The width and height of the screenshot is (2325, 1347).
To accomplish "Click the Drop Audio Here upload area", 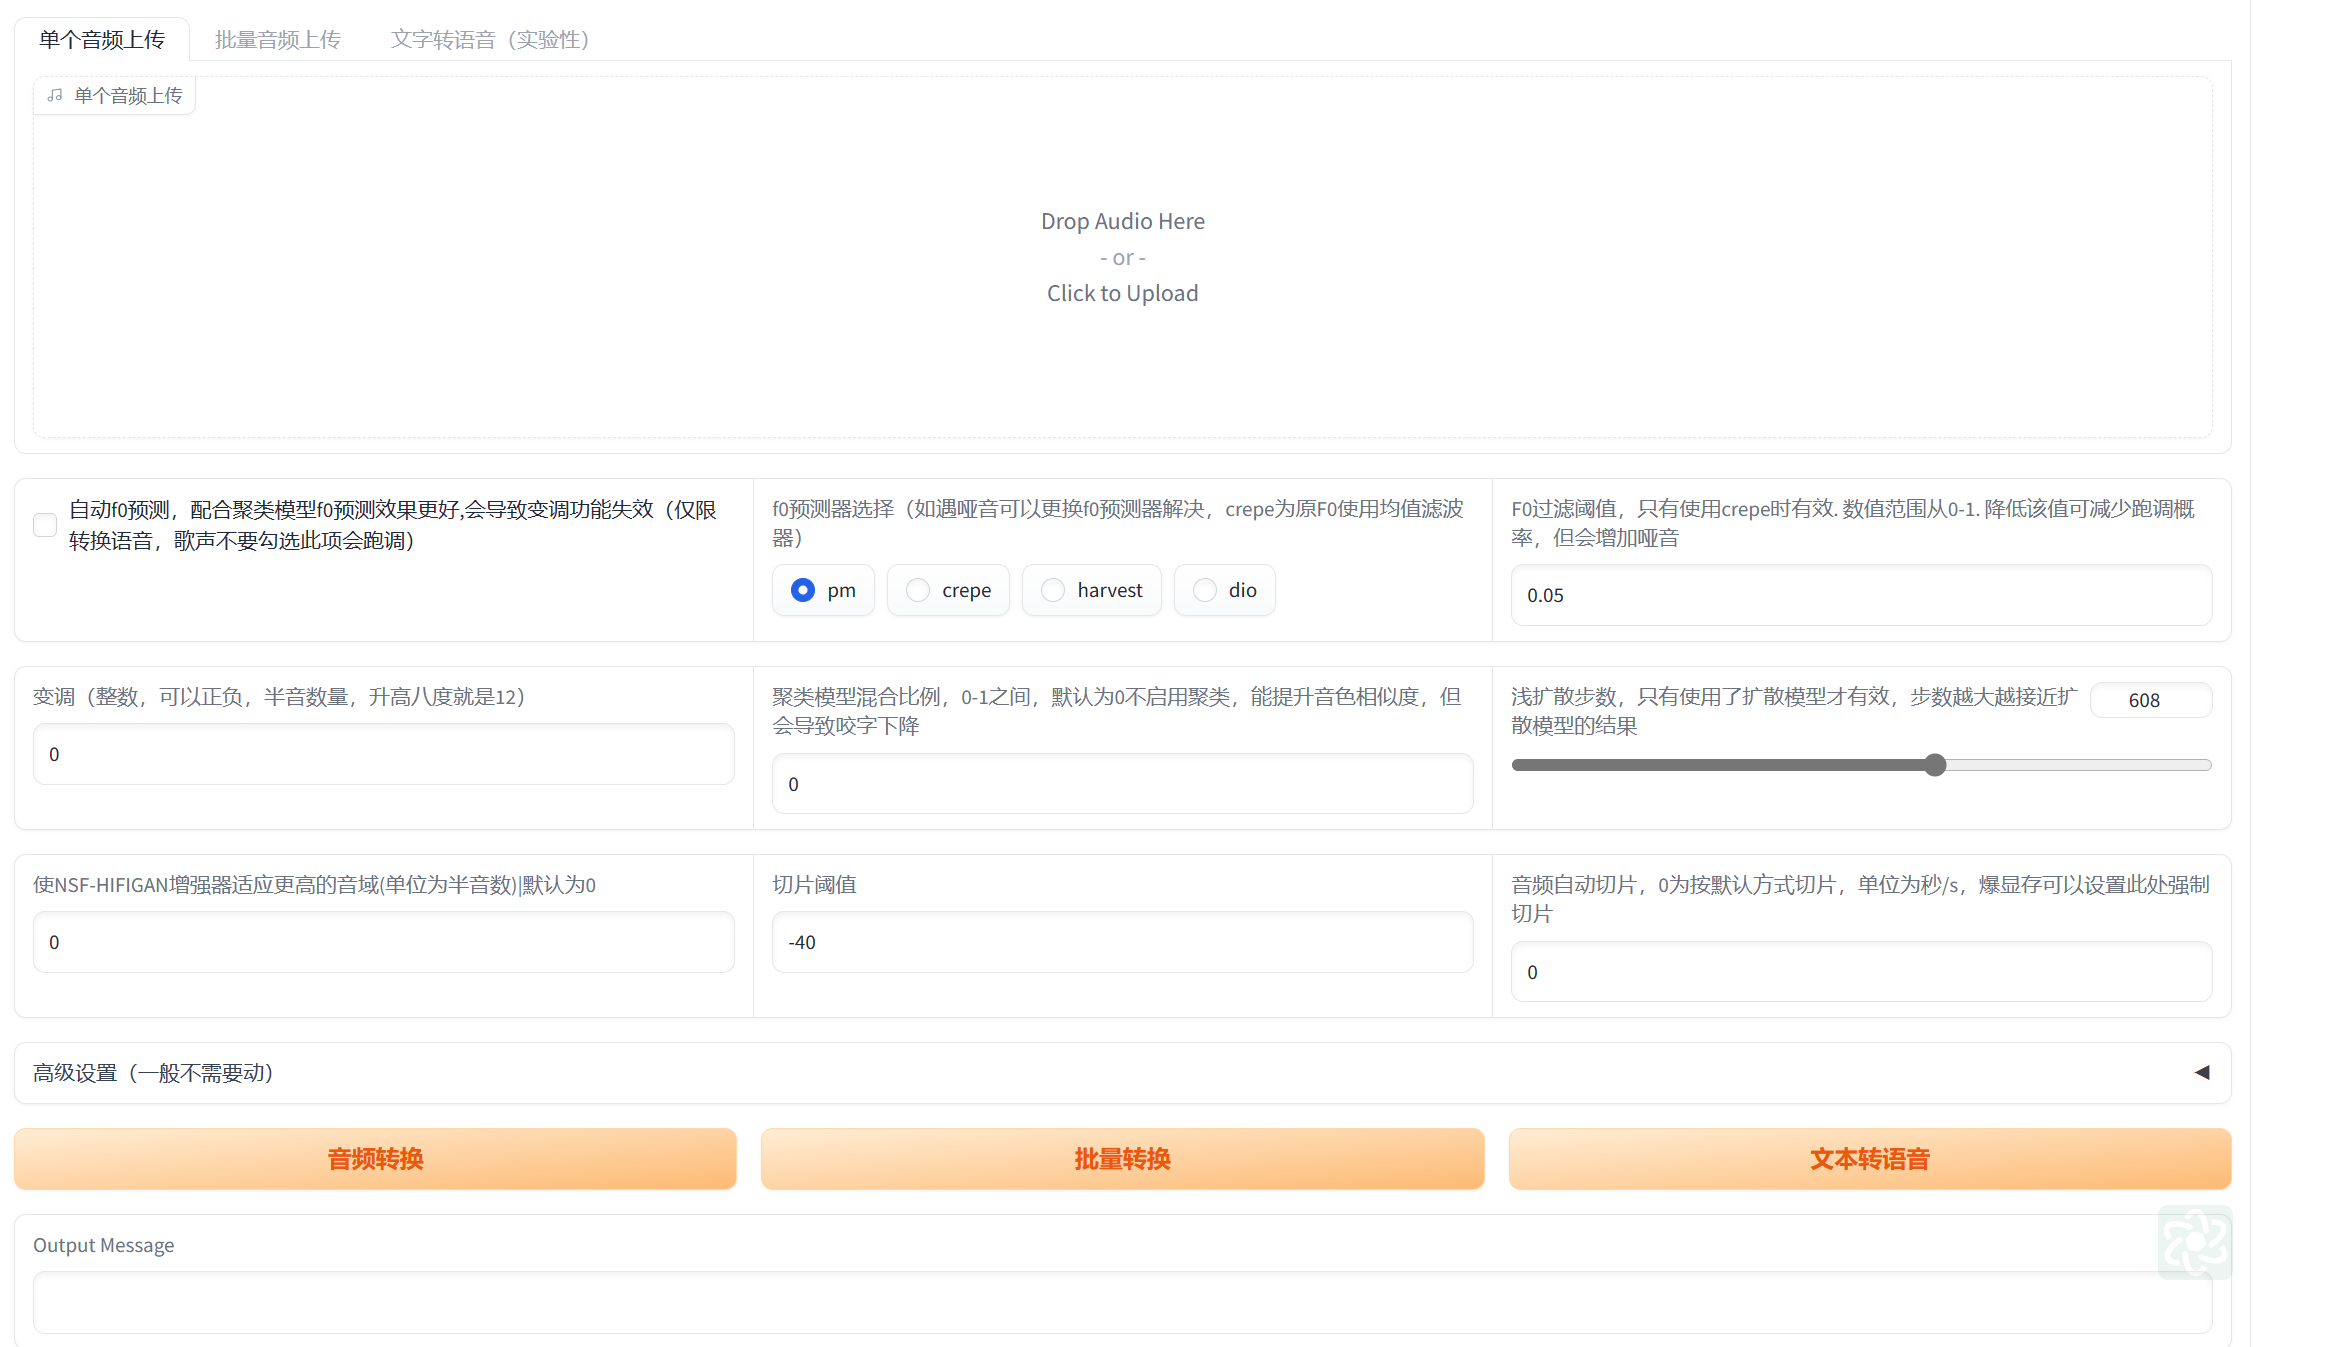I will point(1122,258).
